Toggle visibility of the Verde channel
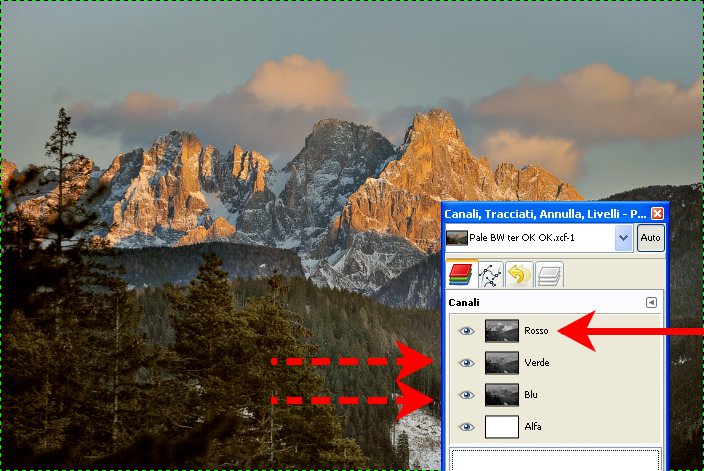 pos(466,363)
